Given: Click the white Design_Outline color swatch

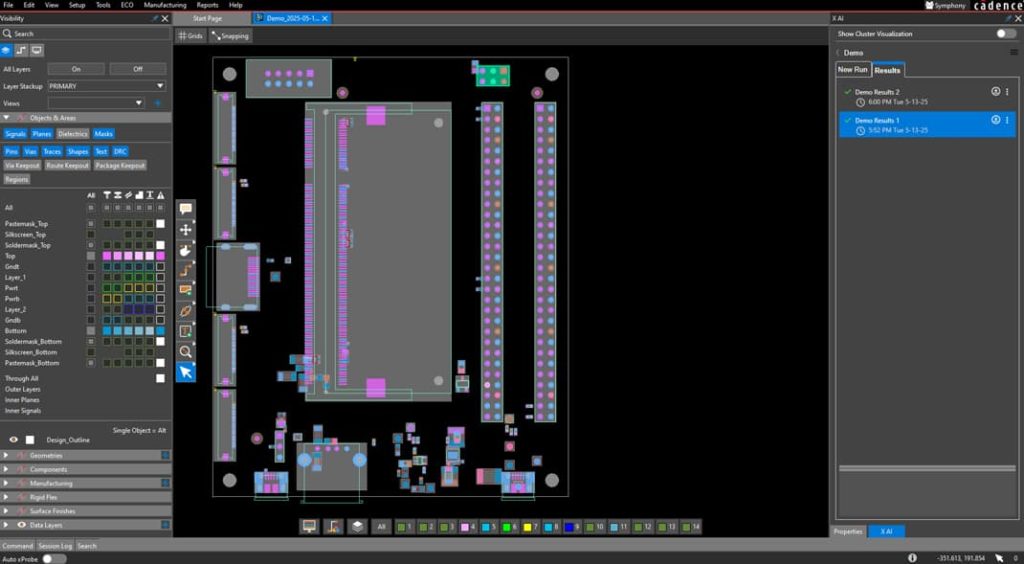Looking at the screenshot, I should tap(30, 439).
